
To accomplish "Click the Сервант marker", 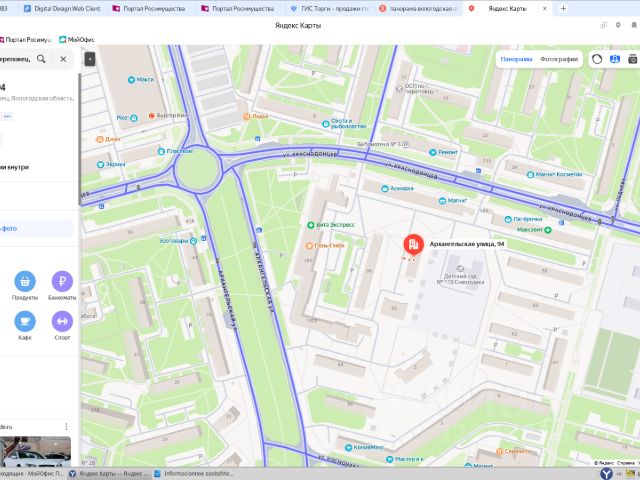I will [x=499, y=451].
